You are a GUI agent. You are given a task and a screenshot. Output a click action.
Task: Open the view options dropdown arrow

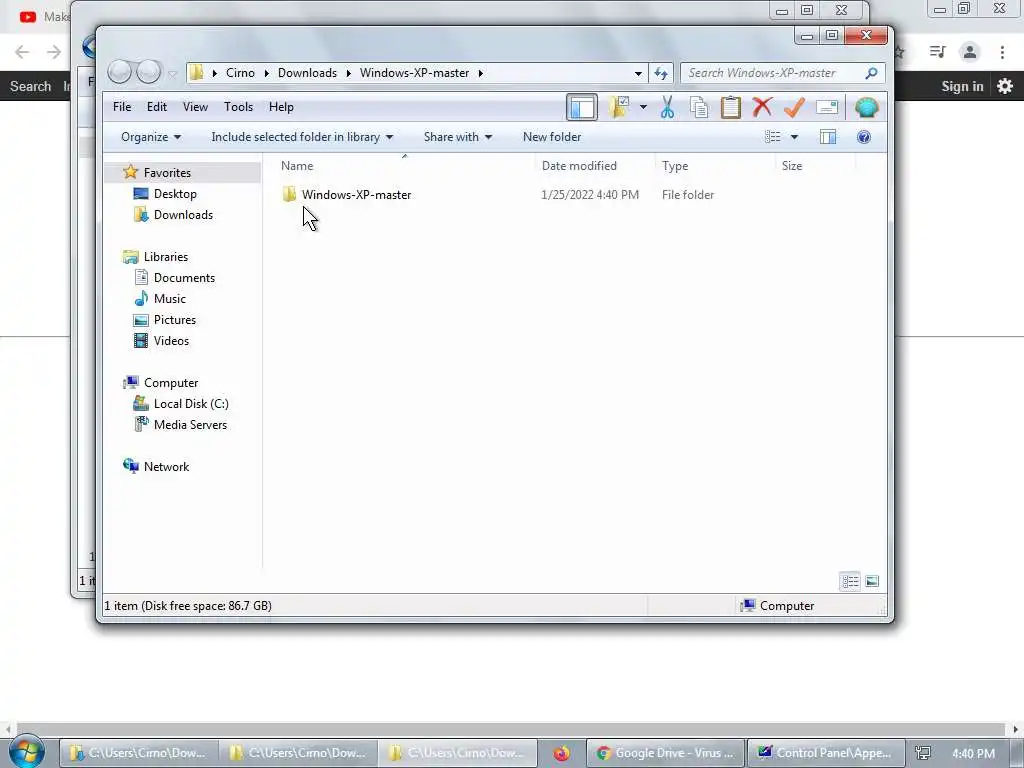coord(794,137)
